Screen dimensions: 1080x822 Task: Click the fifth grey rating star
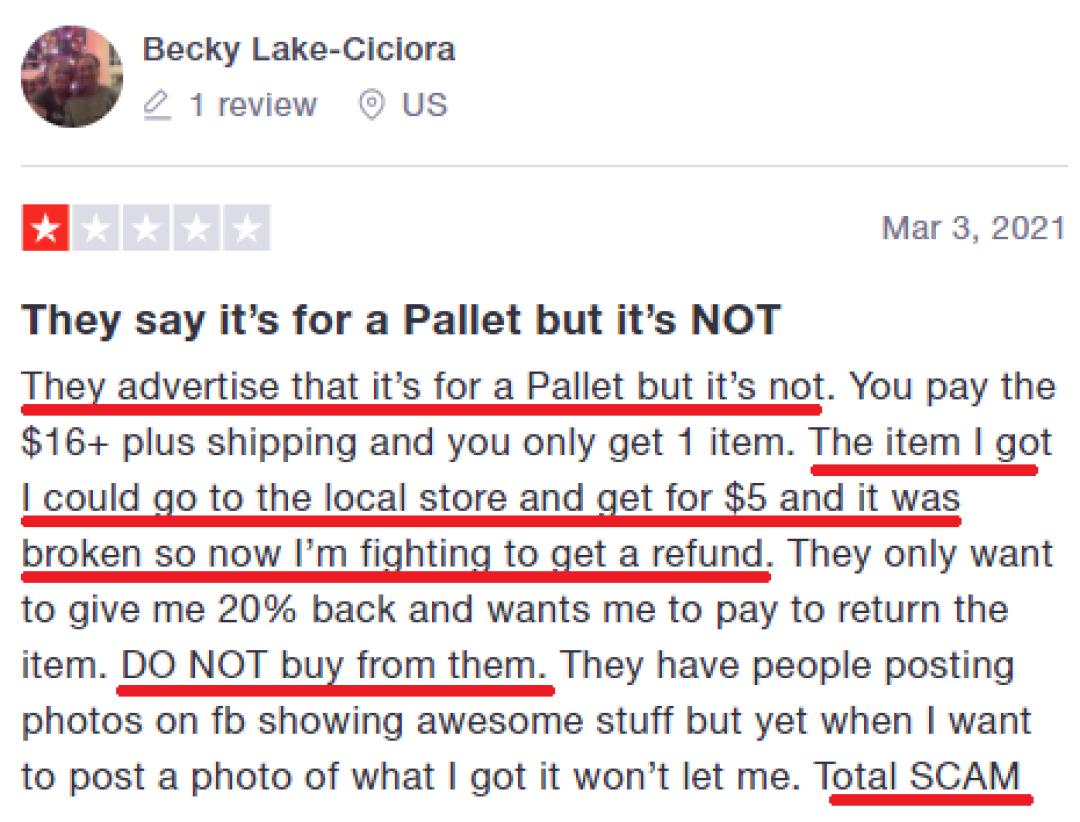(x=246, y=230)
